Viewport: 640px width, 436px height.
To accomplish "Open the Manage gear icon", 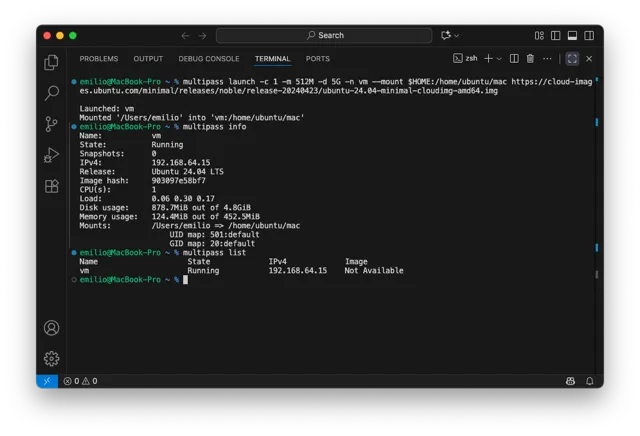I will click(x=52, y=358).
